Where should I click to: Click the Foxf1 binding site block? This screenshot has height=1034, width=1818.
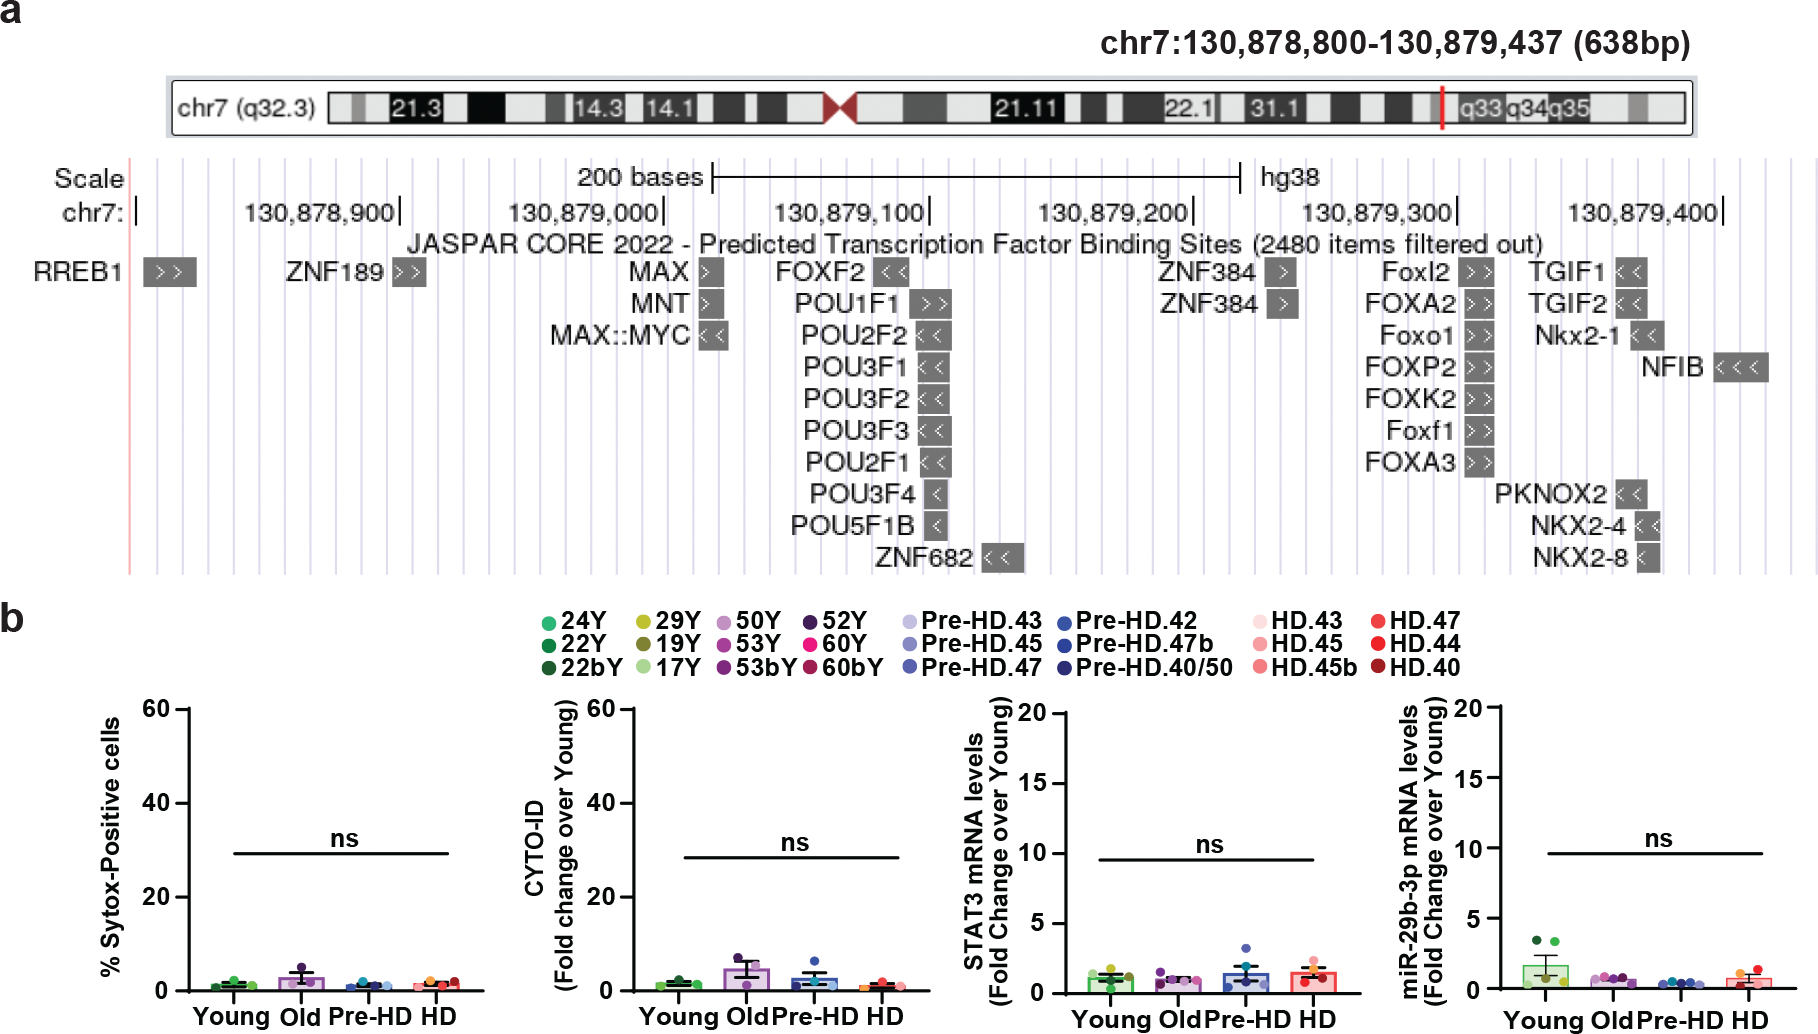coord(1479,430)
